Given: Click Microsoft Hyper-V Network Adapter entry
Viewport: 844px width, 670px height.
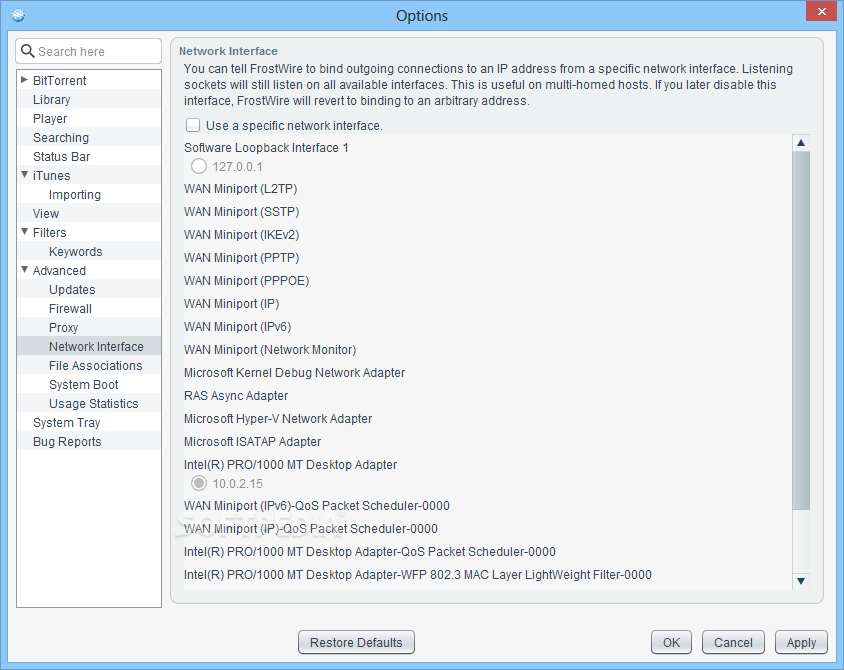Looking at the screenshot, I should tap(278, 419).
